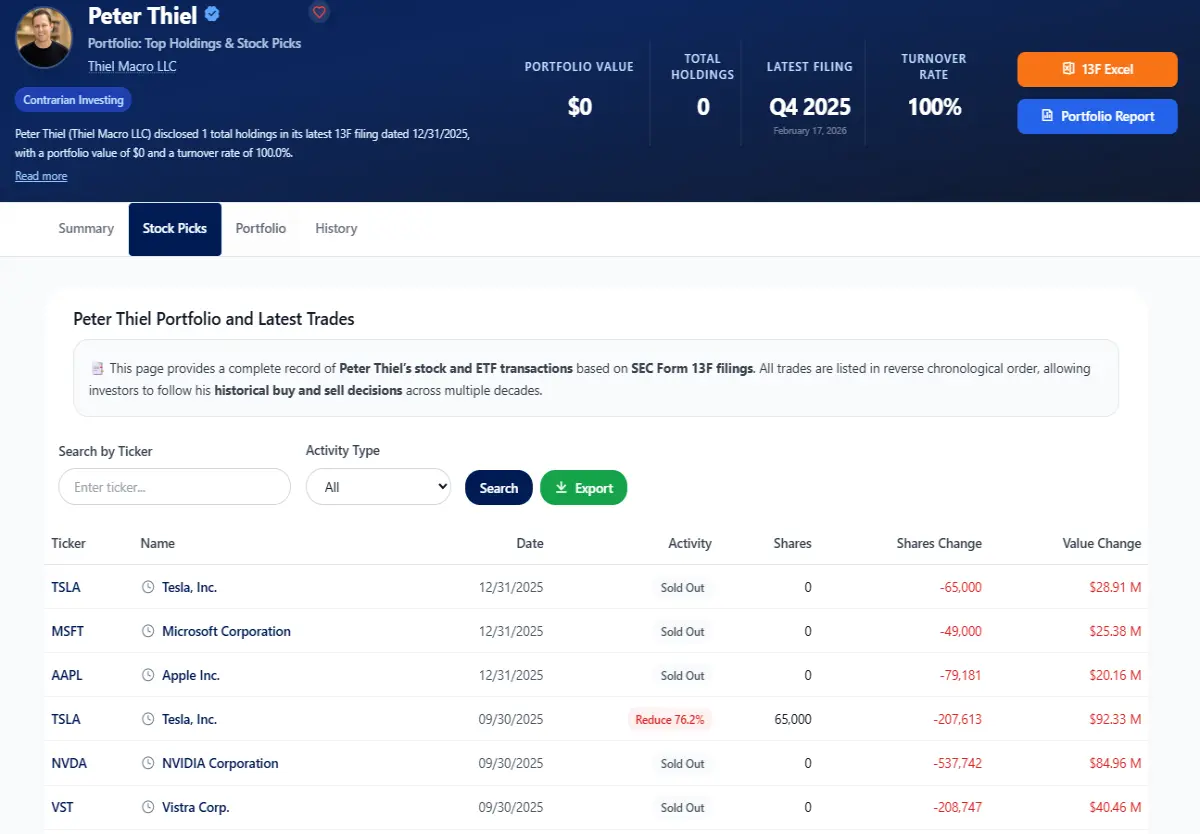Go to the History tab

pyautogui.click(x=336, y=228)
